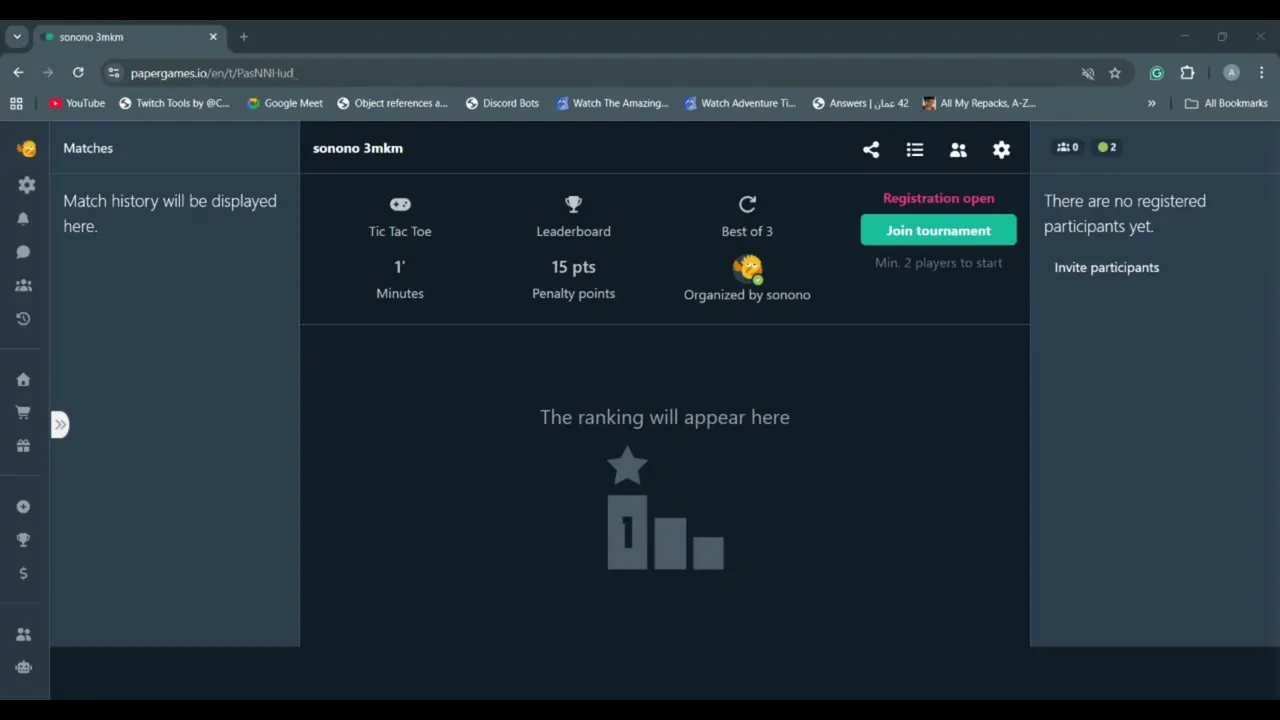Bookmark this page with the star icon
Viewport: 1280px width, 720px height.
[x=1115, y=73]
